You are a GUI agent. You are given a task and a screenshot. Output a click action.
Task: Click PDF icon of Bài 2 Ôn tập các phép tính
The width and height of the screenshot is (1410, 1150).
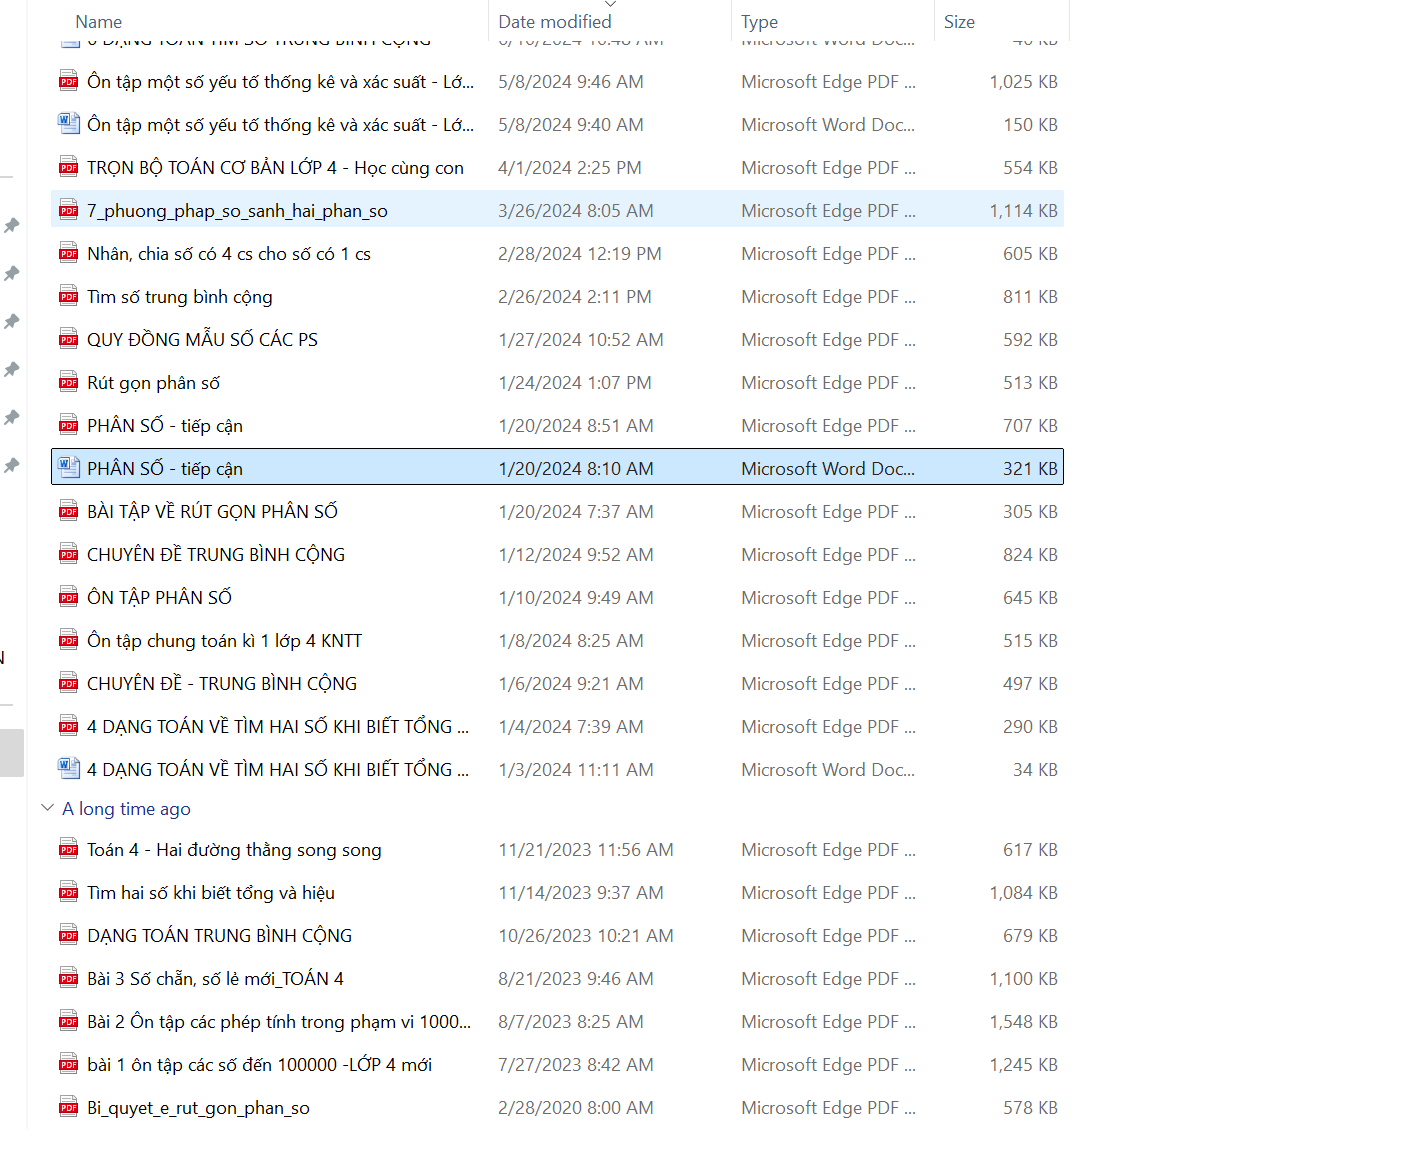pos(68,1021)
